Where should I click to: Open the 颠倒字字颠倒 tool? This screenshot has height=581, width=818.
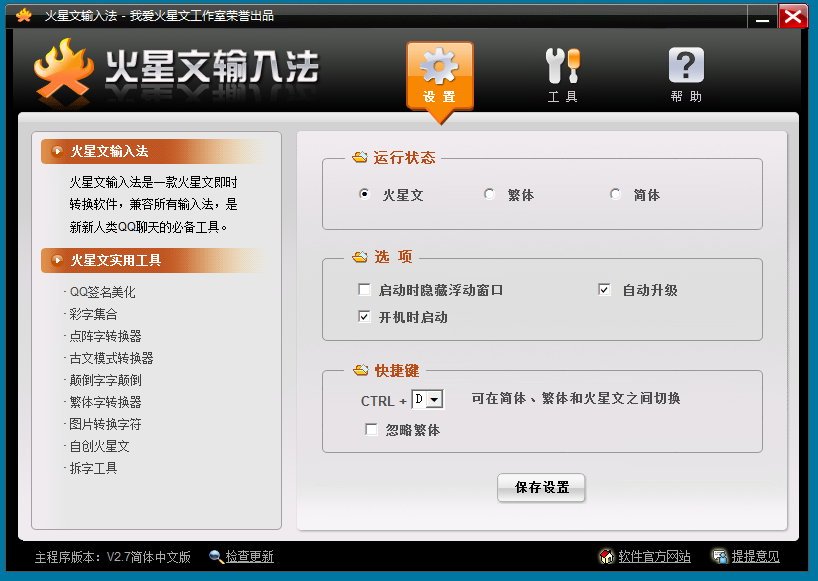tap(105, 380)
